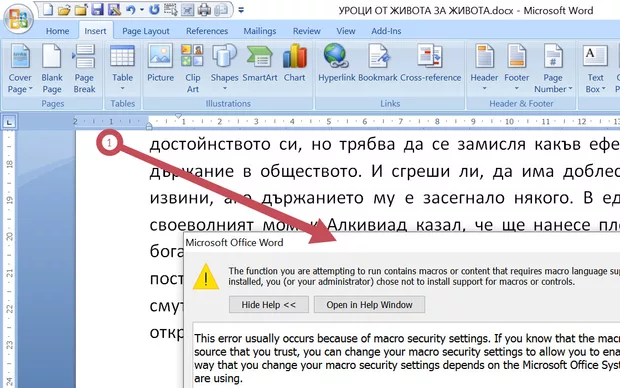Expand the Cover Page gallery

[20, 69]
